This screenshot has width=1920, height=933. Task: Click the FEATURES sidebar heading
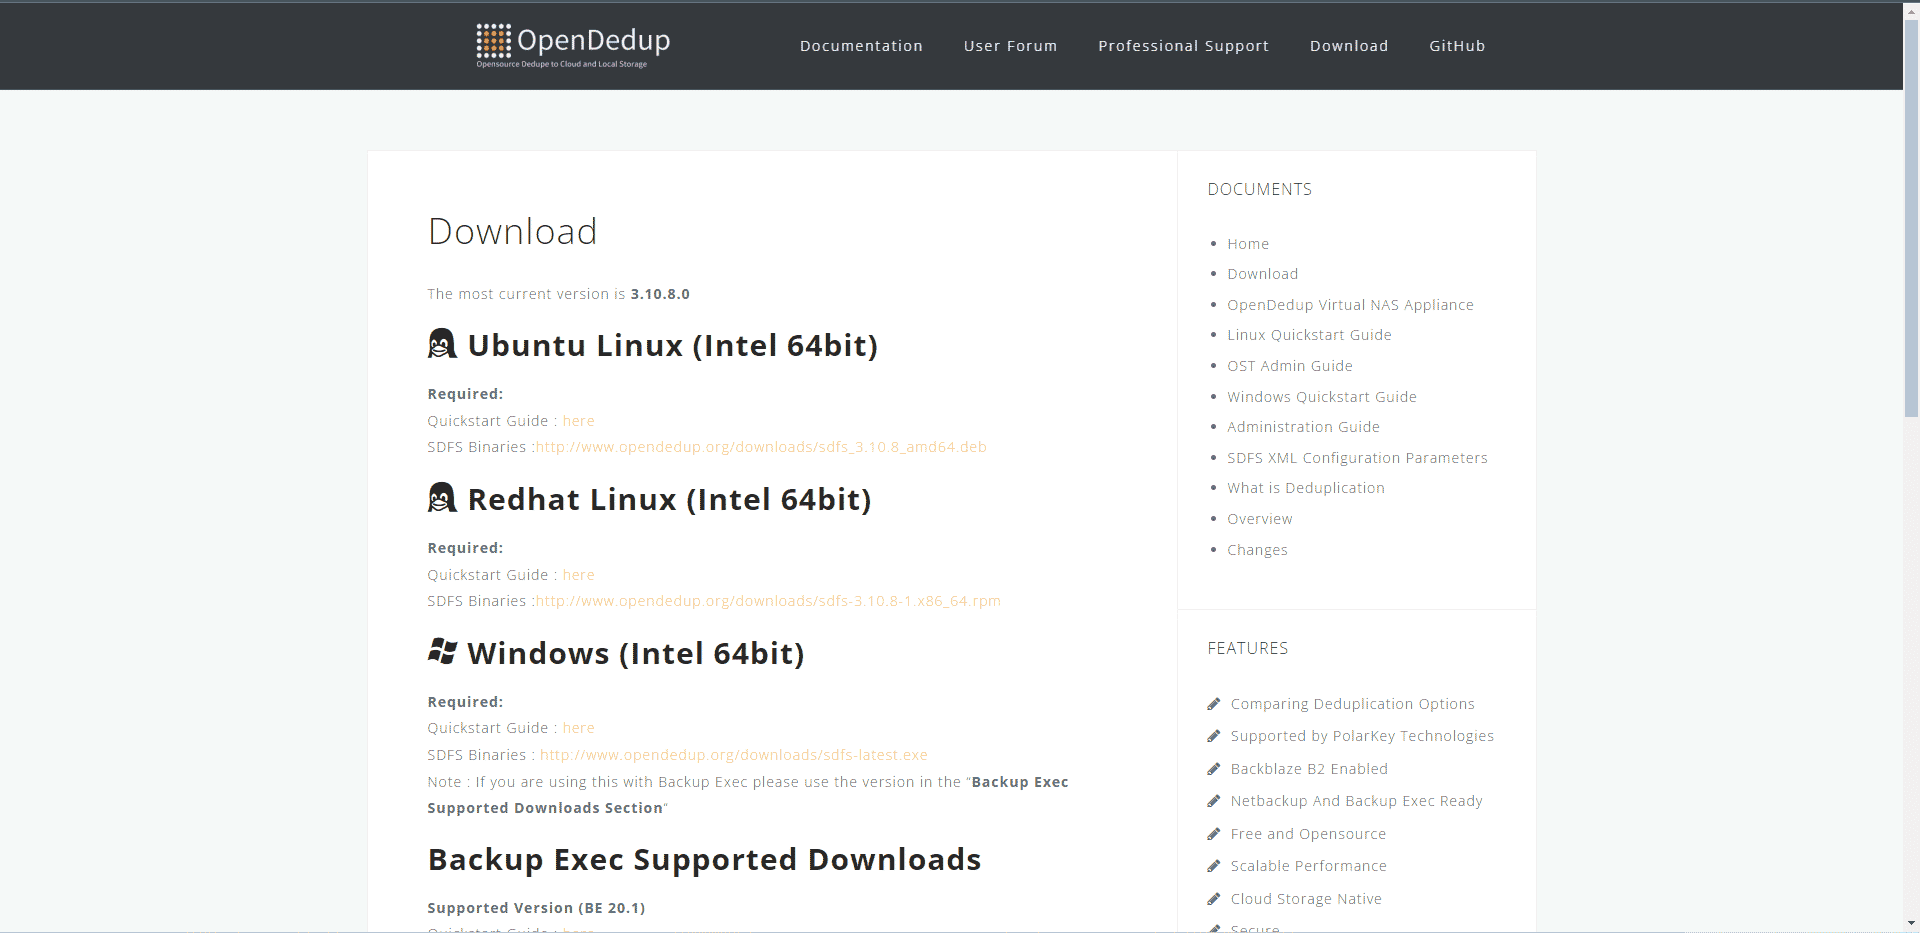pos(1248,649)
